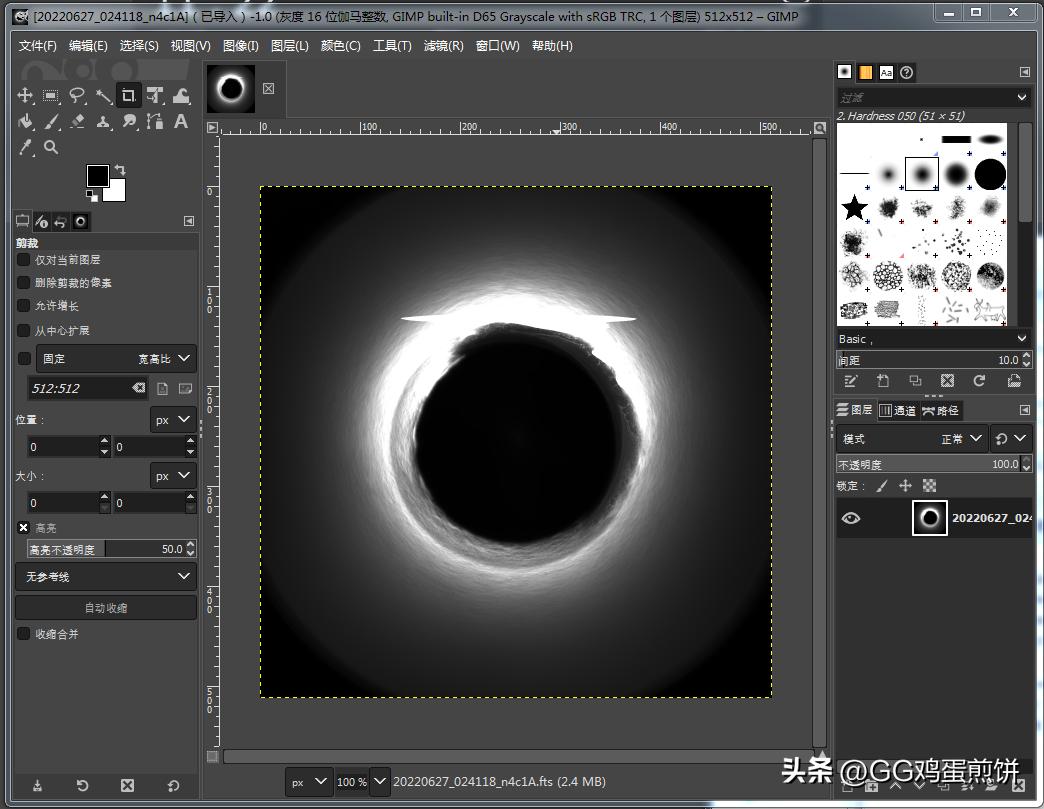Image resolution: width=1044 pixels, height=809 pixels.
Task: Select the Free Select lasso tool
Action: [77, 96]
